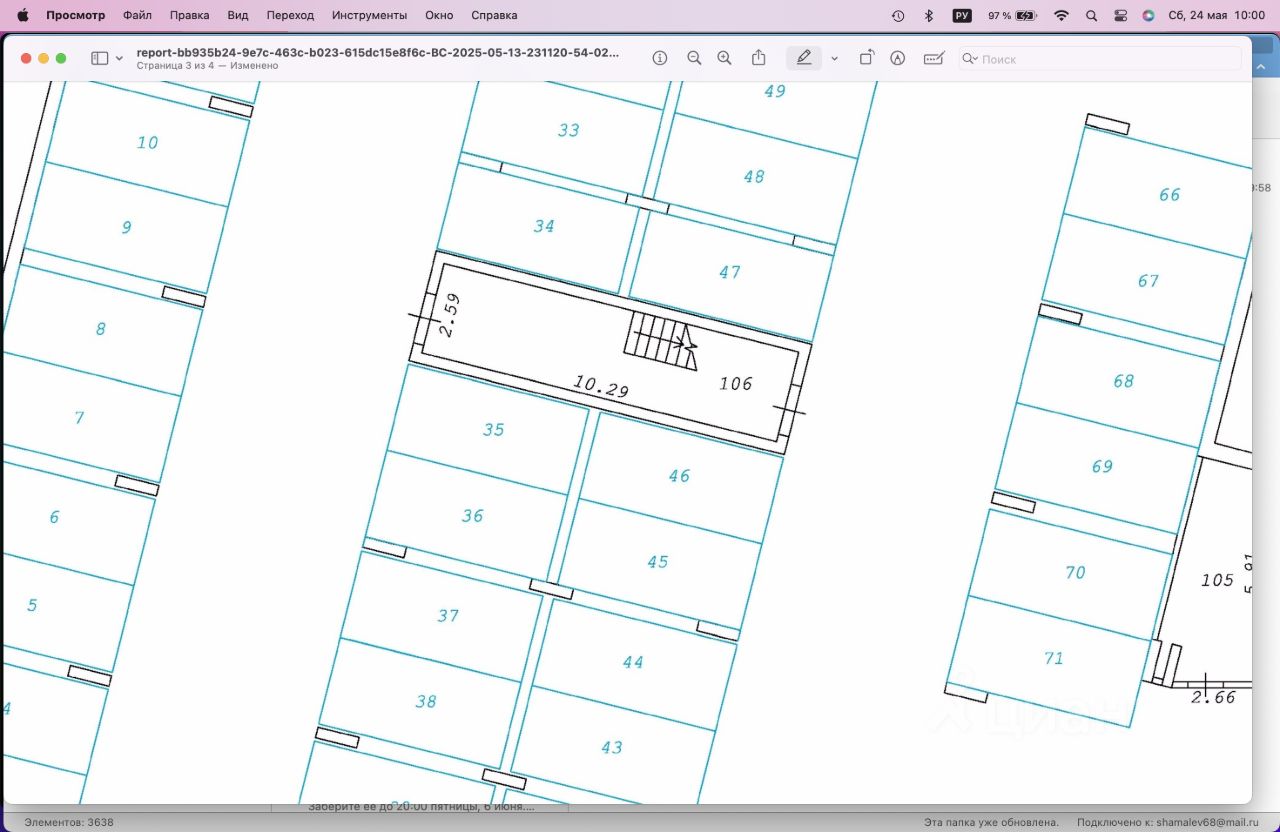This screenshot has height=832, width=1280.
Task: Select the markup pen highlight tool
Action: [804, 59]
